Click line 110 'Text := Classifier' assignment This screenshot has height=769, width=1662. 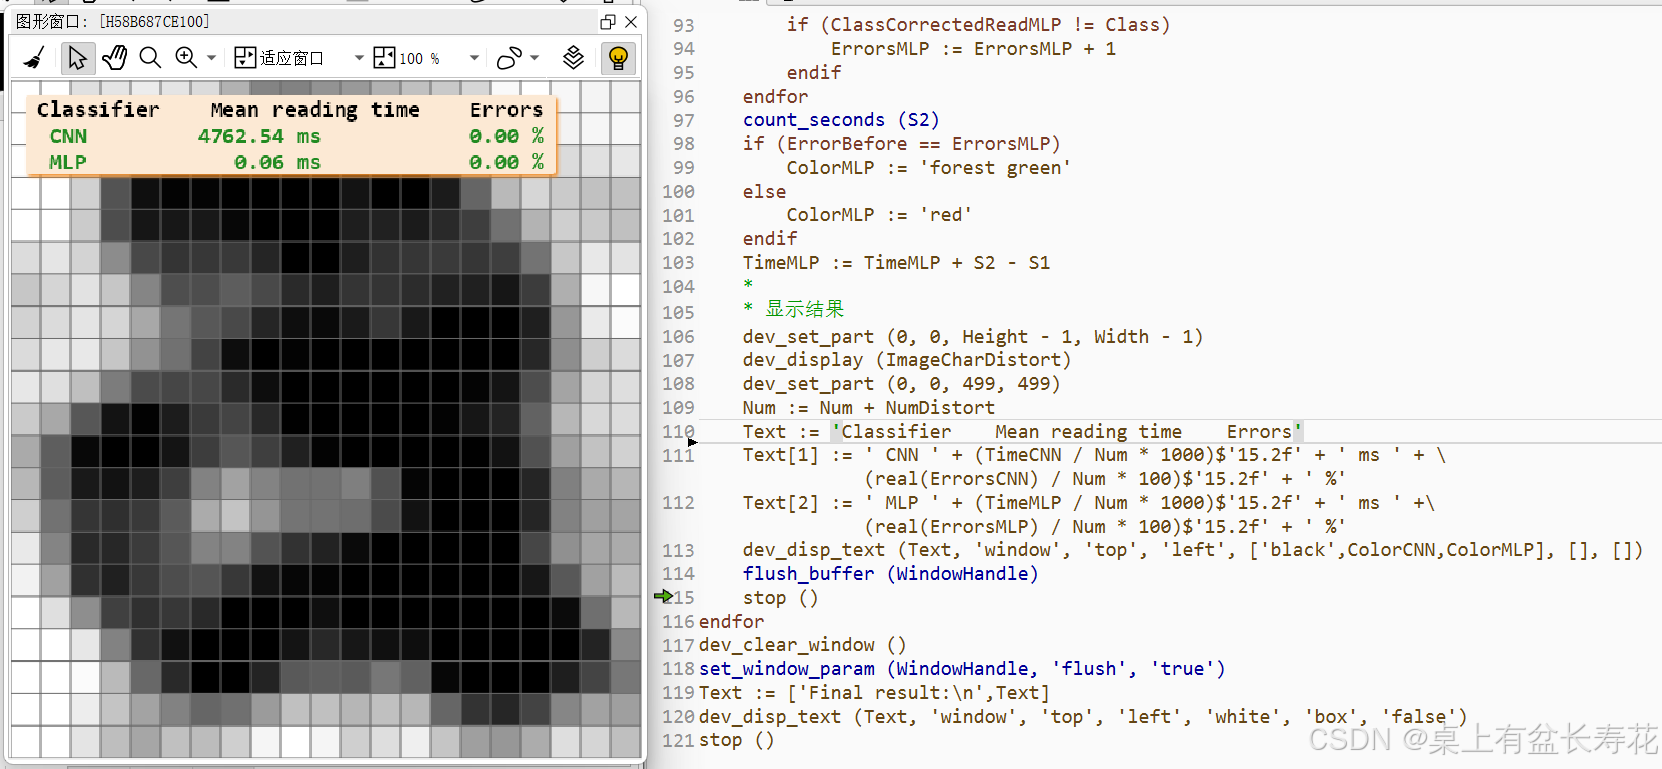[x=1022, y=431]
